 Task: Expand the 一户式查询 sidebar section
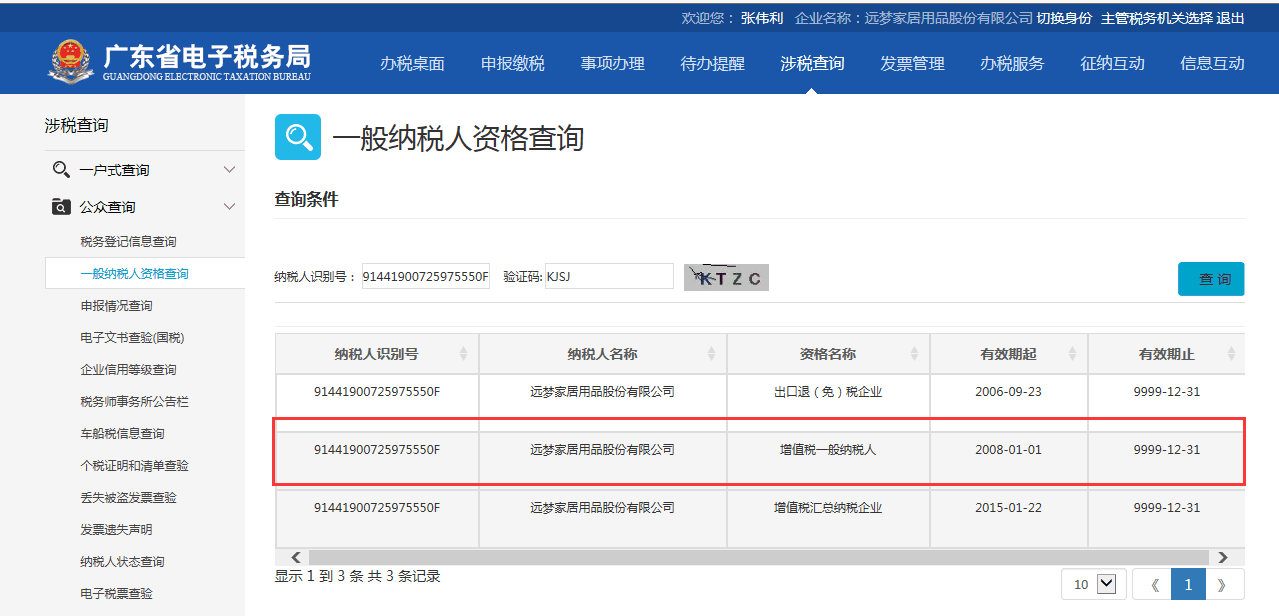[229, 170]
